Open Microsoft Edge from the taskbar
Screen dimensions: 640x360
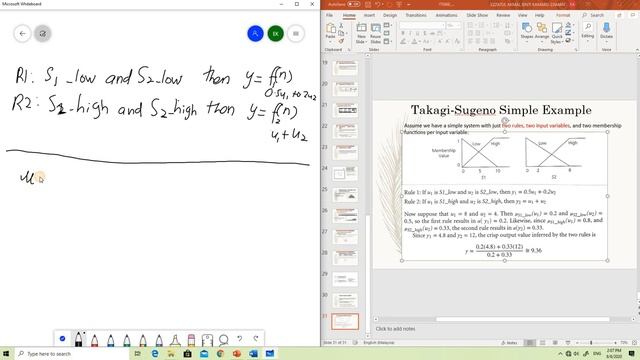(x=155, y=353)
